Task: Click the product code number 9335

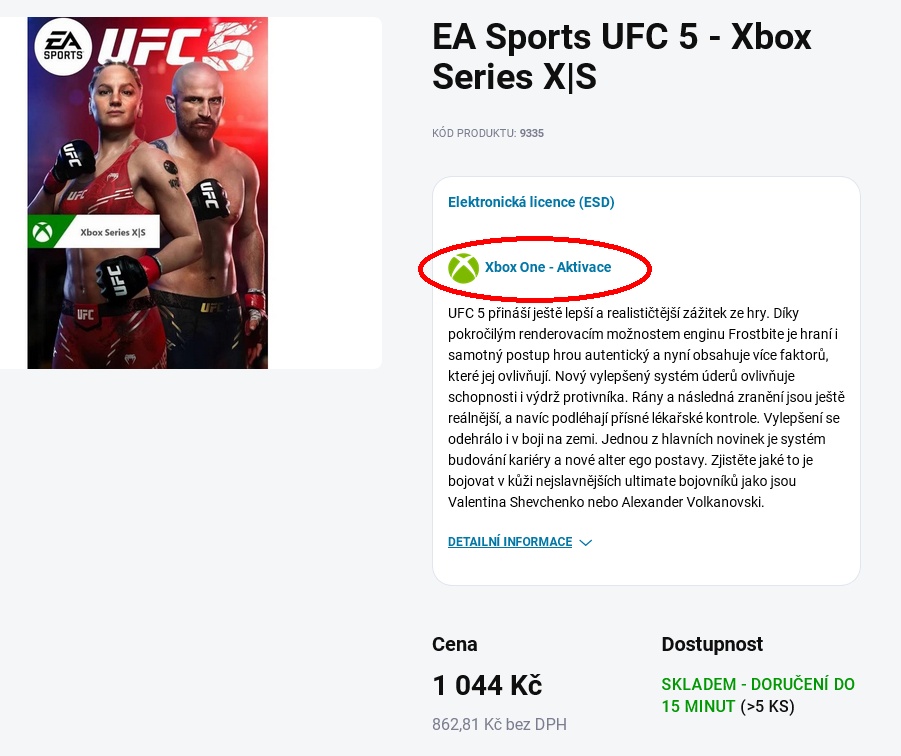Action: click(x=532, y=133)
